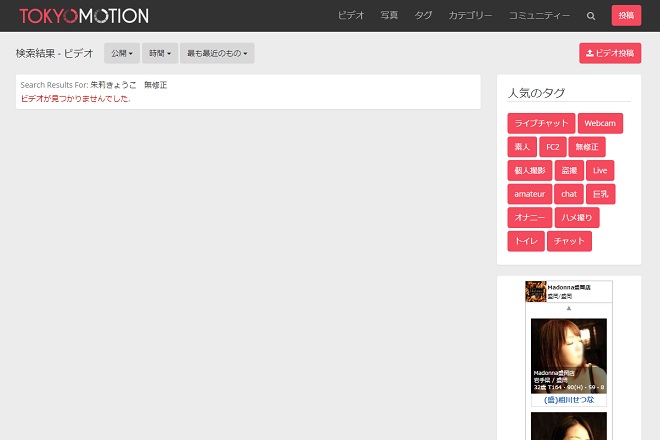Viewport: 660px width, 440px height.
Task: Open the 時間 dropdown filter
Action: pos(160,53)
